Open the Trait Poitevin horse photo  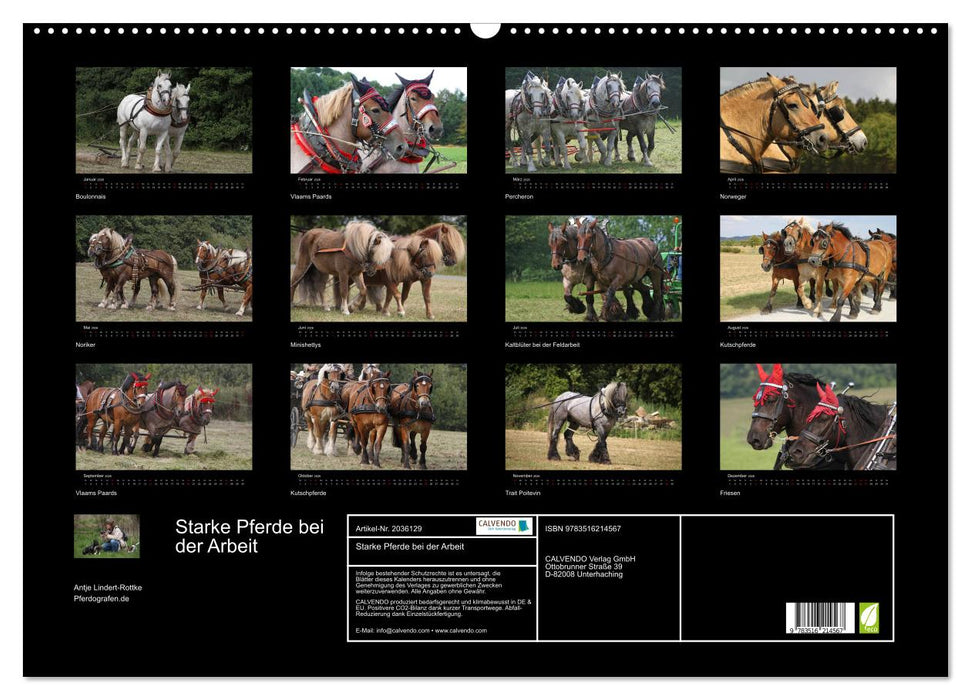pyautogui.click(x=593, y=416)
